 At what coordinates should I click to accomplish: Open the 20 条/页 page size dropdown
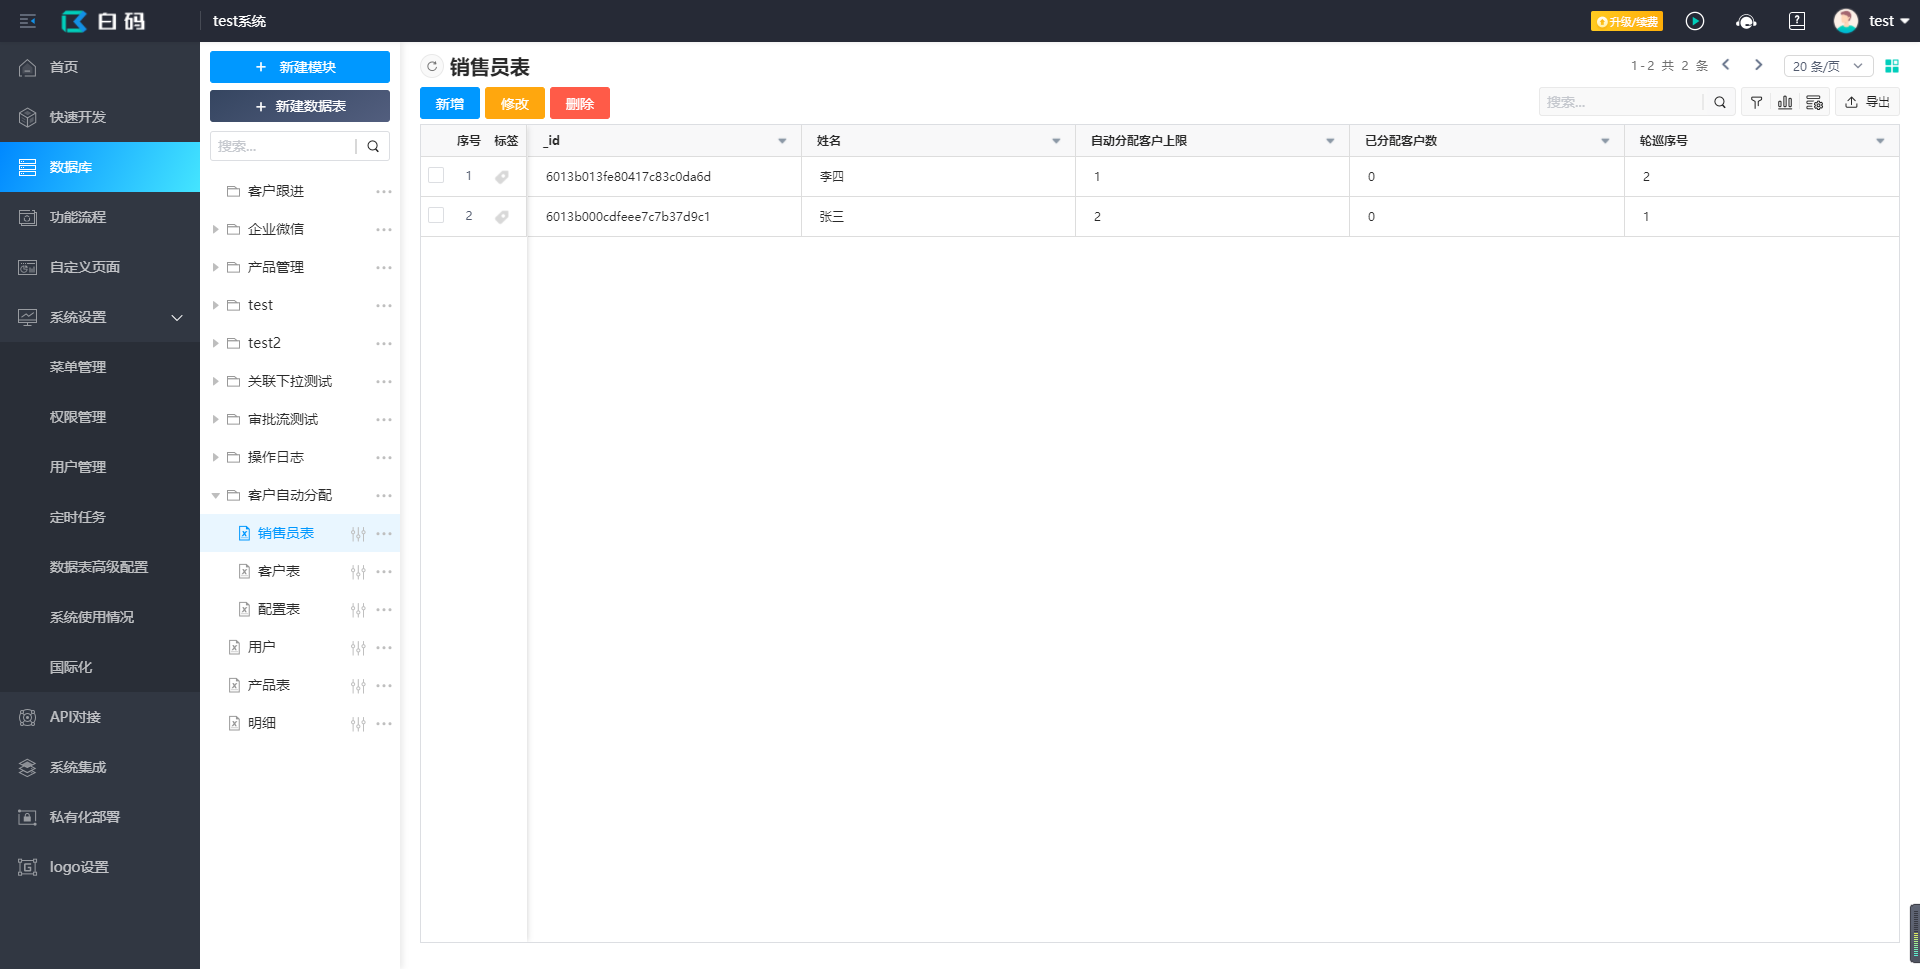click(x=1828, y=66)
